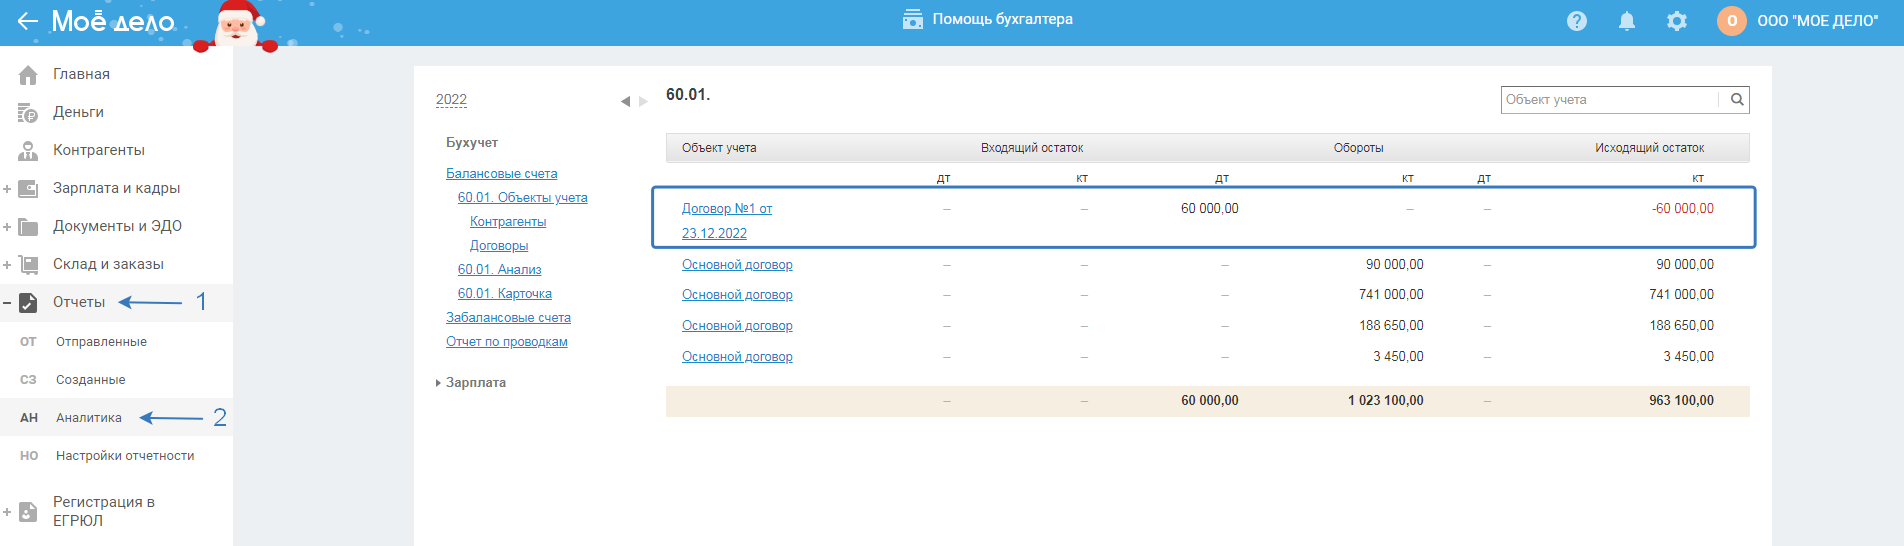Viewport: 1904px width, 546px height.
Task: Open the help question mark icon
Action: 1577,21
